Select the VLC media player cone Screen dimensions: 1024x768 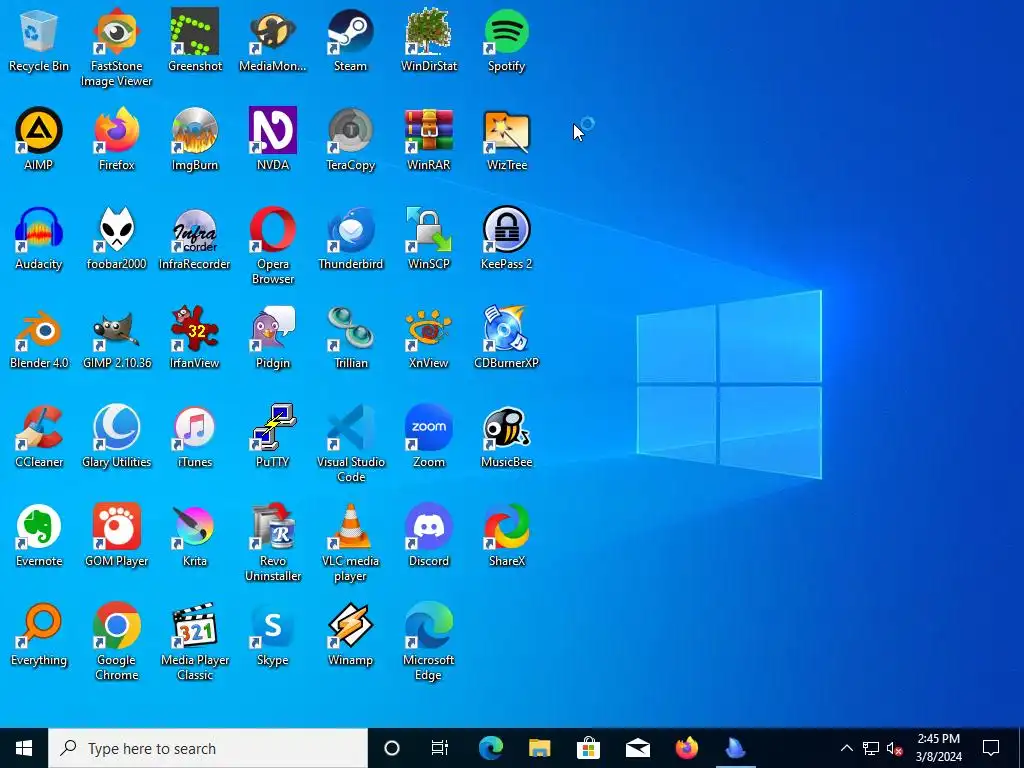[351, 526]
